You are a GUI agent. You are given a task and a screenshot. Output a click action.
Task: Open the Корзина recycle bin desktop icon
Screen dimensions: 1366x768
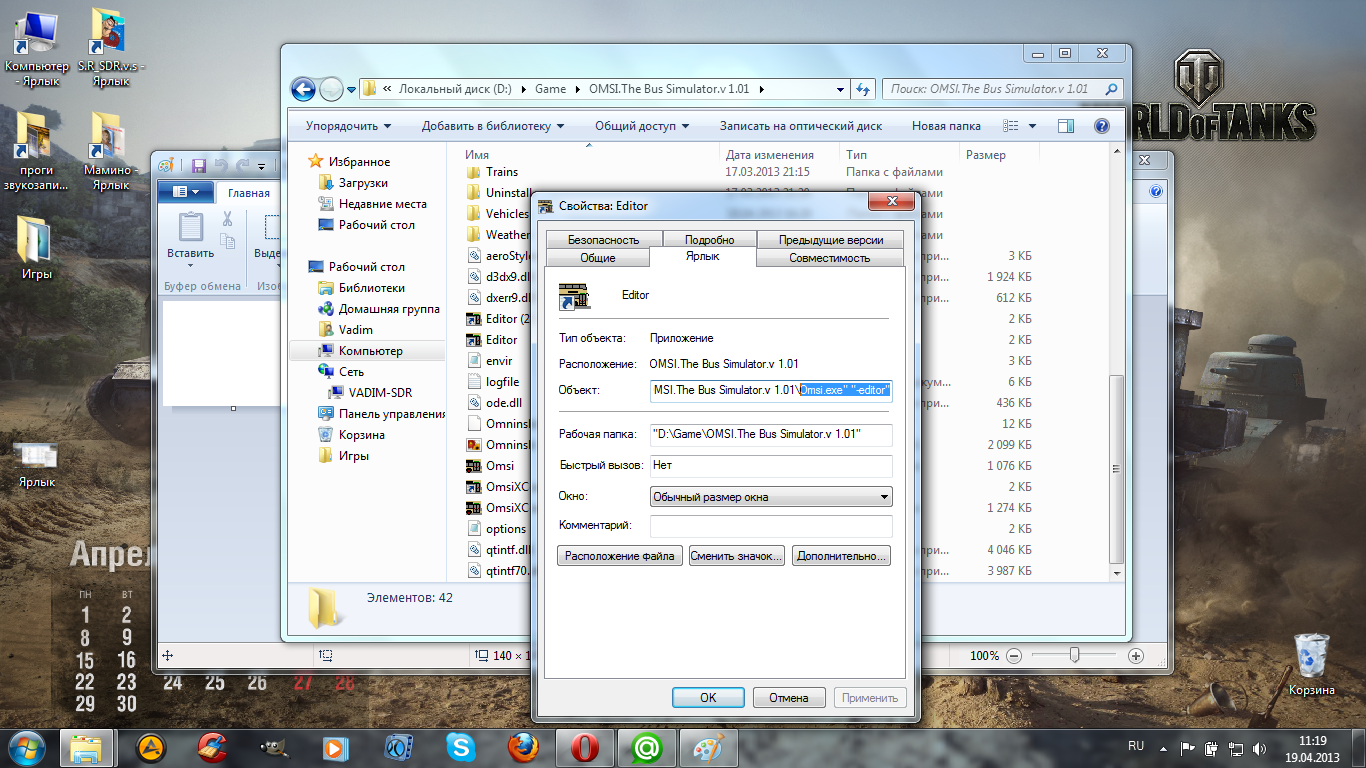click(x=1311, y=665)
